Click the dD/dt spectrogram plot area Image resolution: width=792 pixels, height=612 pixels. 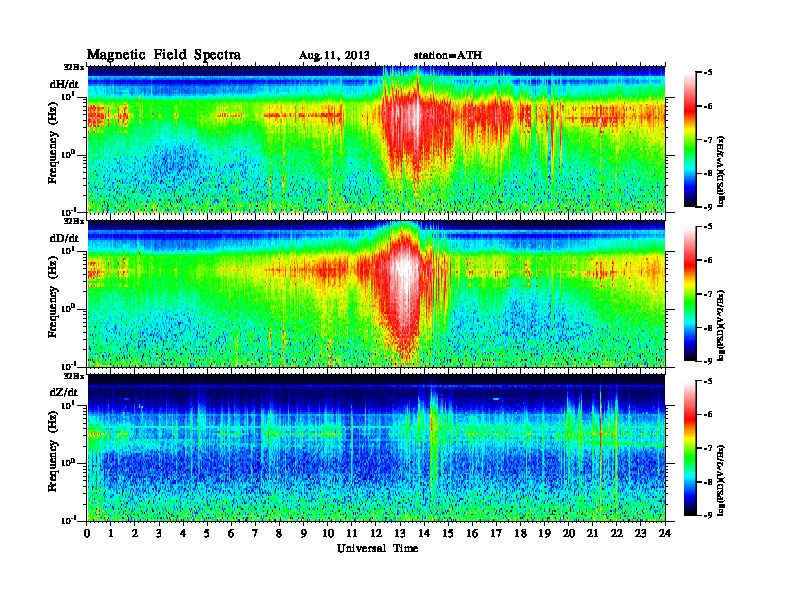376,293
